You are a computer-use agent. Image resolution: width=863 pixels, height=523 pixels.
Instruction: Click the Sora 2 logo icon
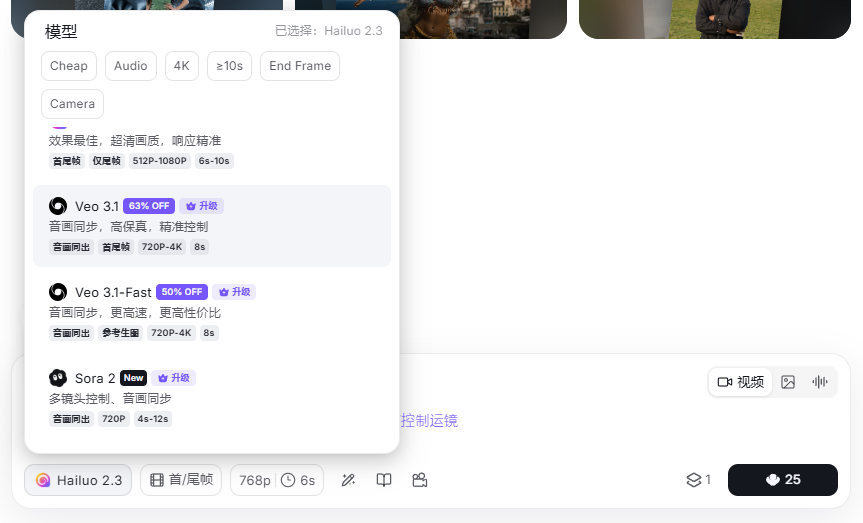[x=58, y=378]
